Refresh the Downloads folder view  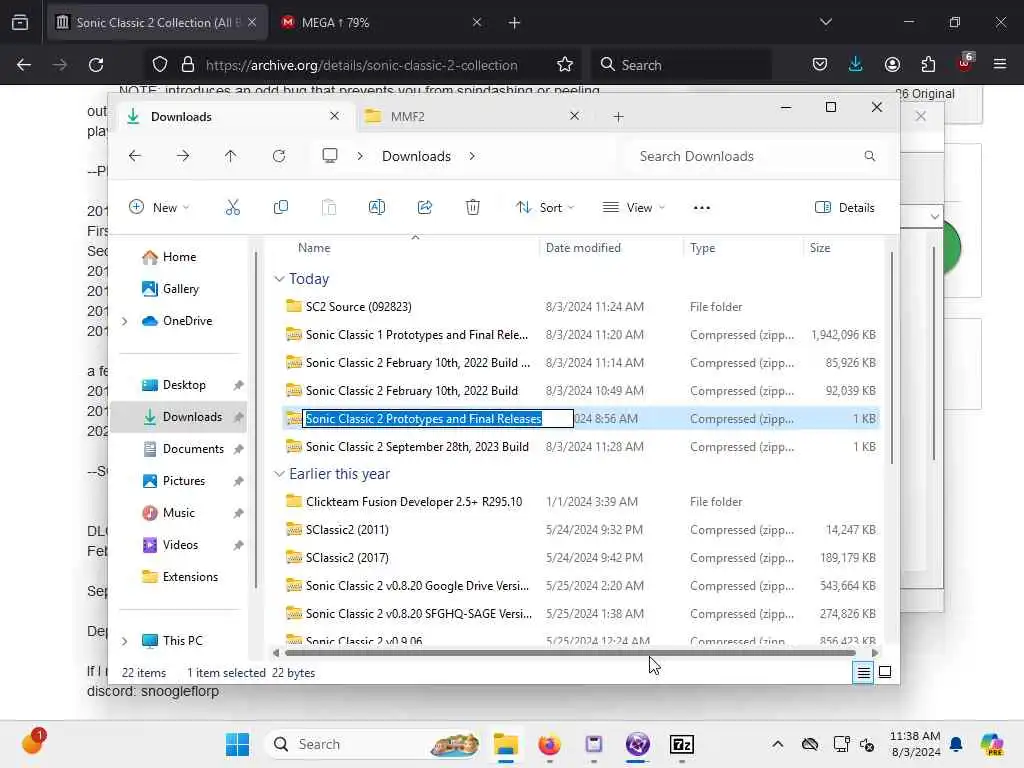[279, 156]
